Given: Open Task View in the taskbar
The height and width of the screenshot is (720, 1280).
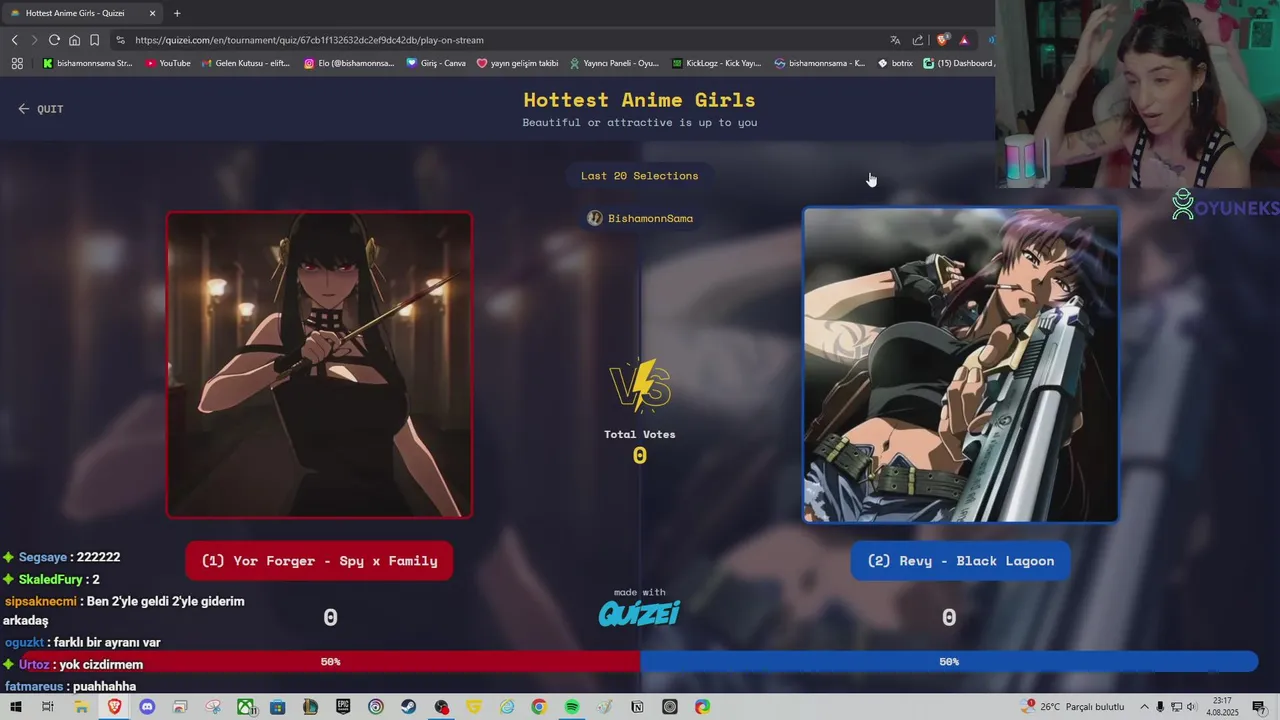Looking at the screenshot, I should [x=47, y=707].
